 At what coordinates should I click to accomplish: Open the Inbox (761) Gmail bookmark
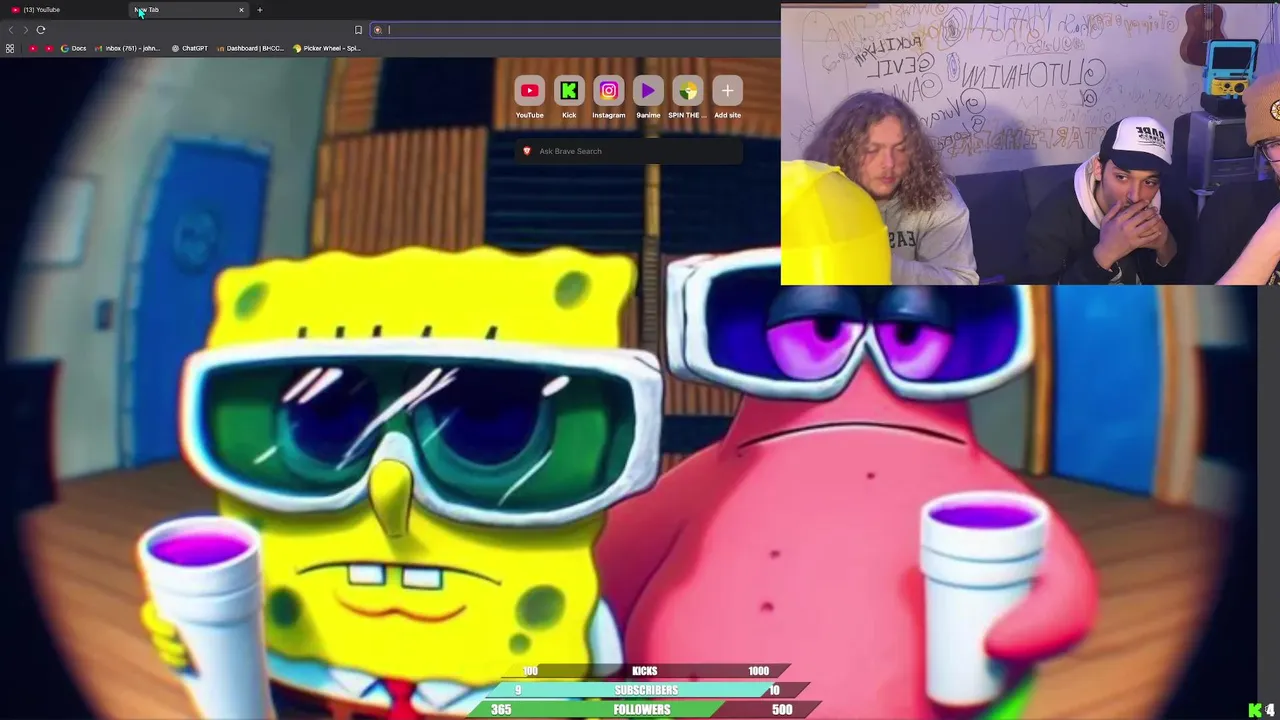point(127,48)
